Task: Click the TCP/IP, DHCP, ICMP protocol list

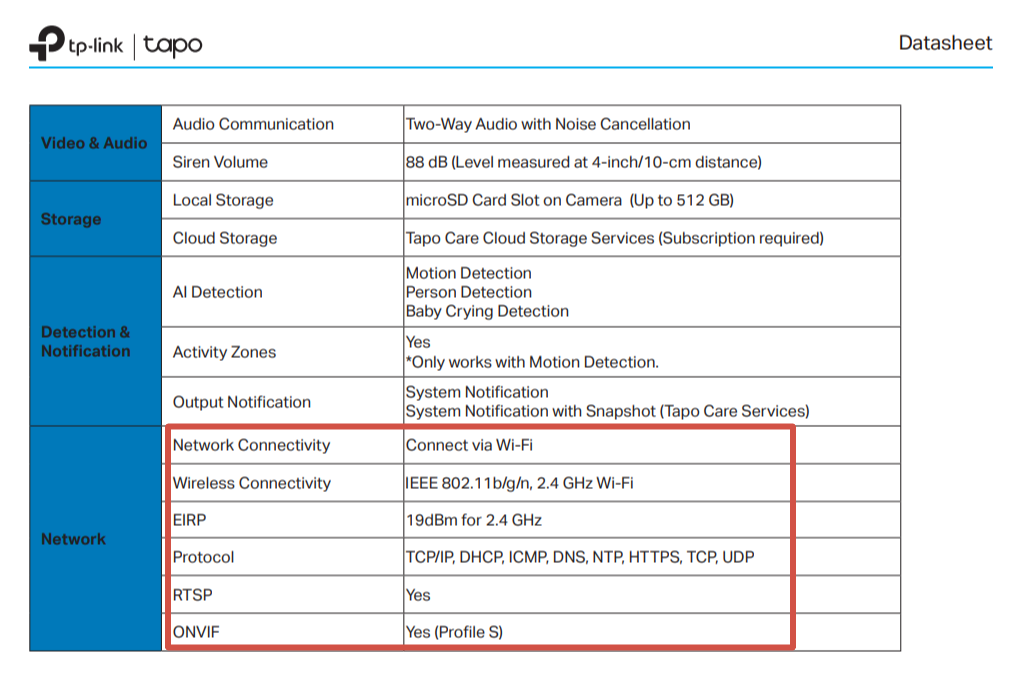Action: click(x=580, y=557)
